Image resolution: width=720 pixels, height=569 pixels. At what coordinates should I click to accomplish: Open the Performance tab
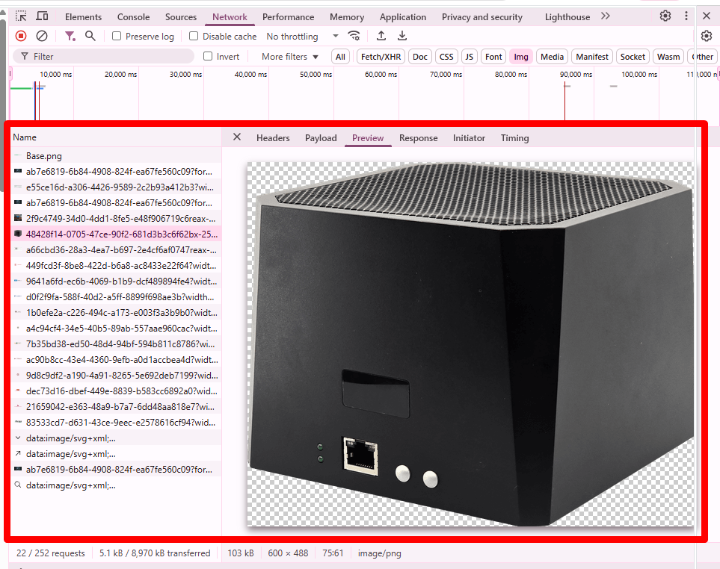pyautogui.click(x=288, y=17)
